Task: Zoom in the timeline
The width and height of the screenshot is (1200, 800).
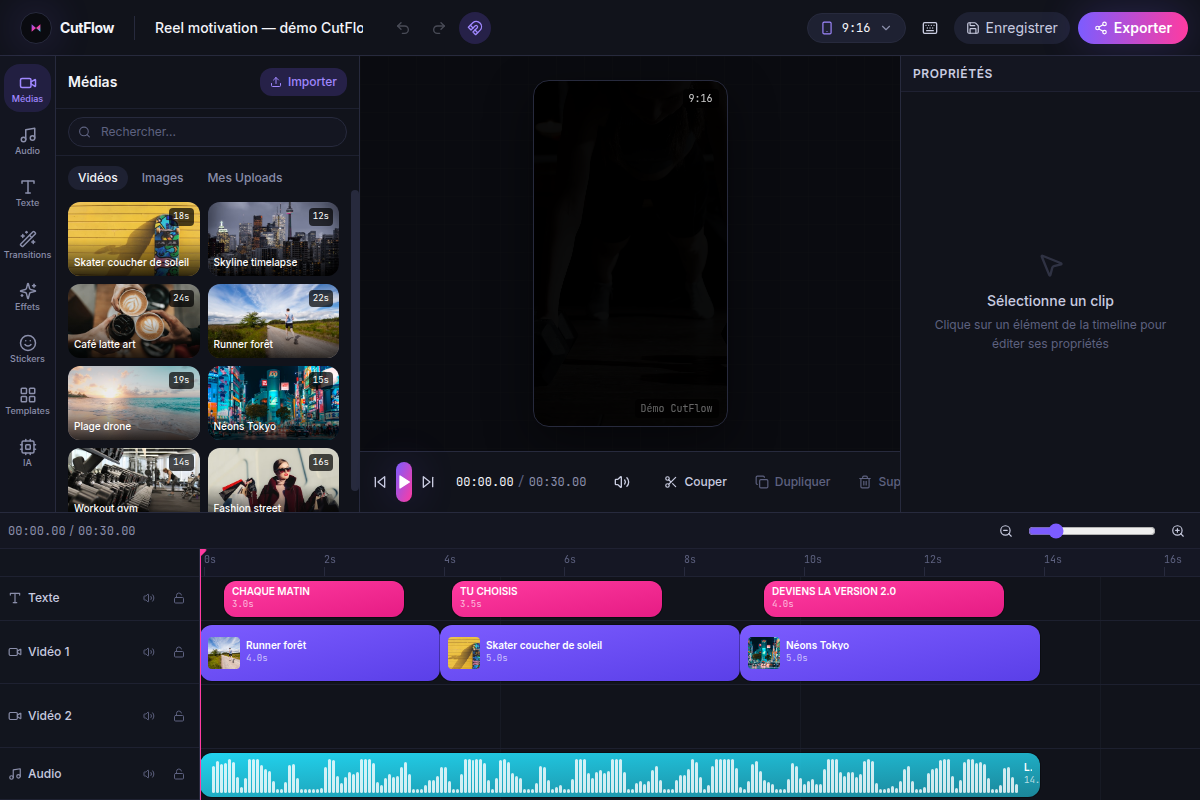Action: [x=1178, y=531]
